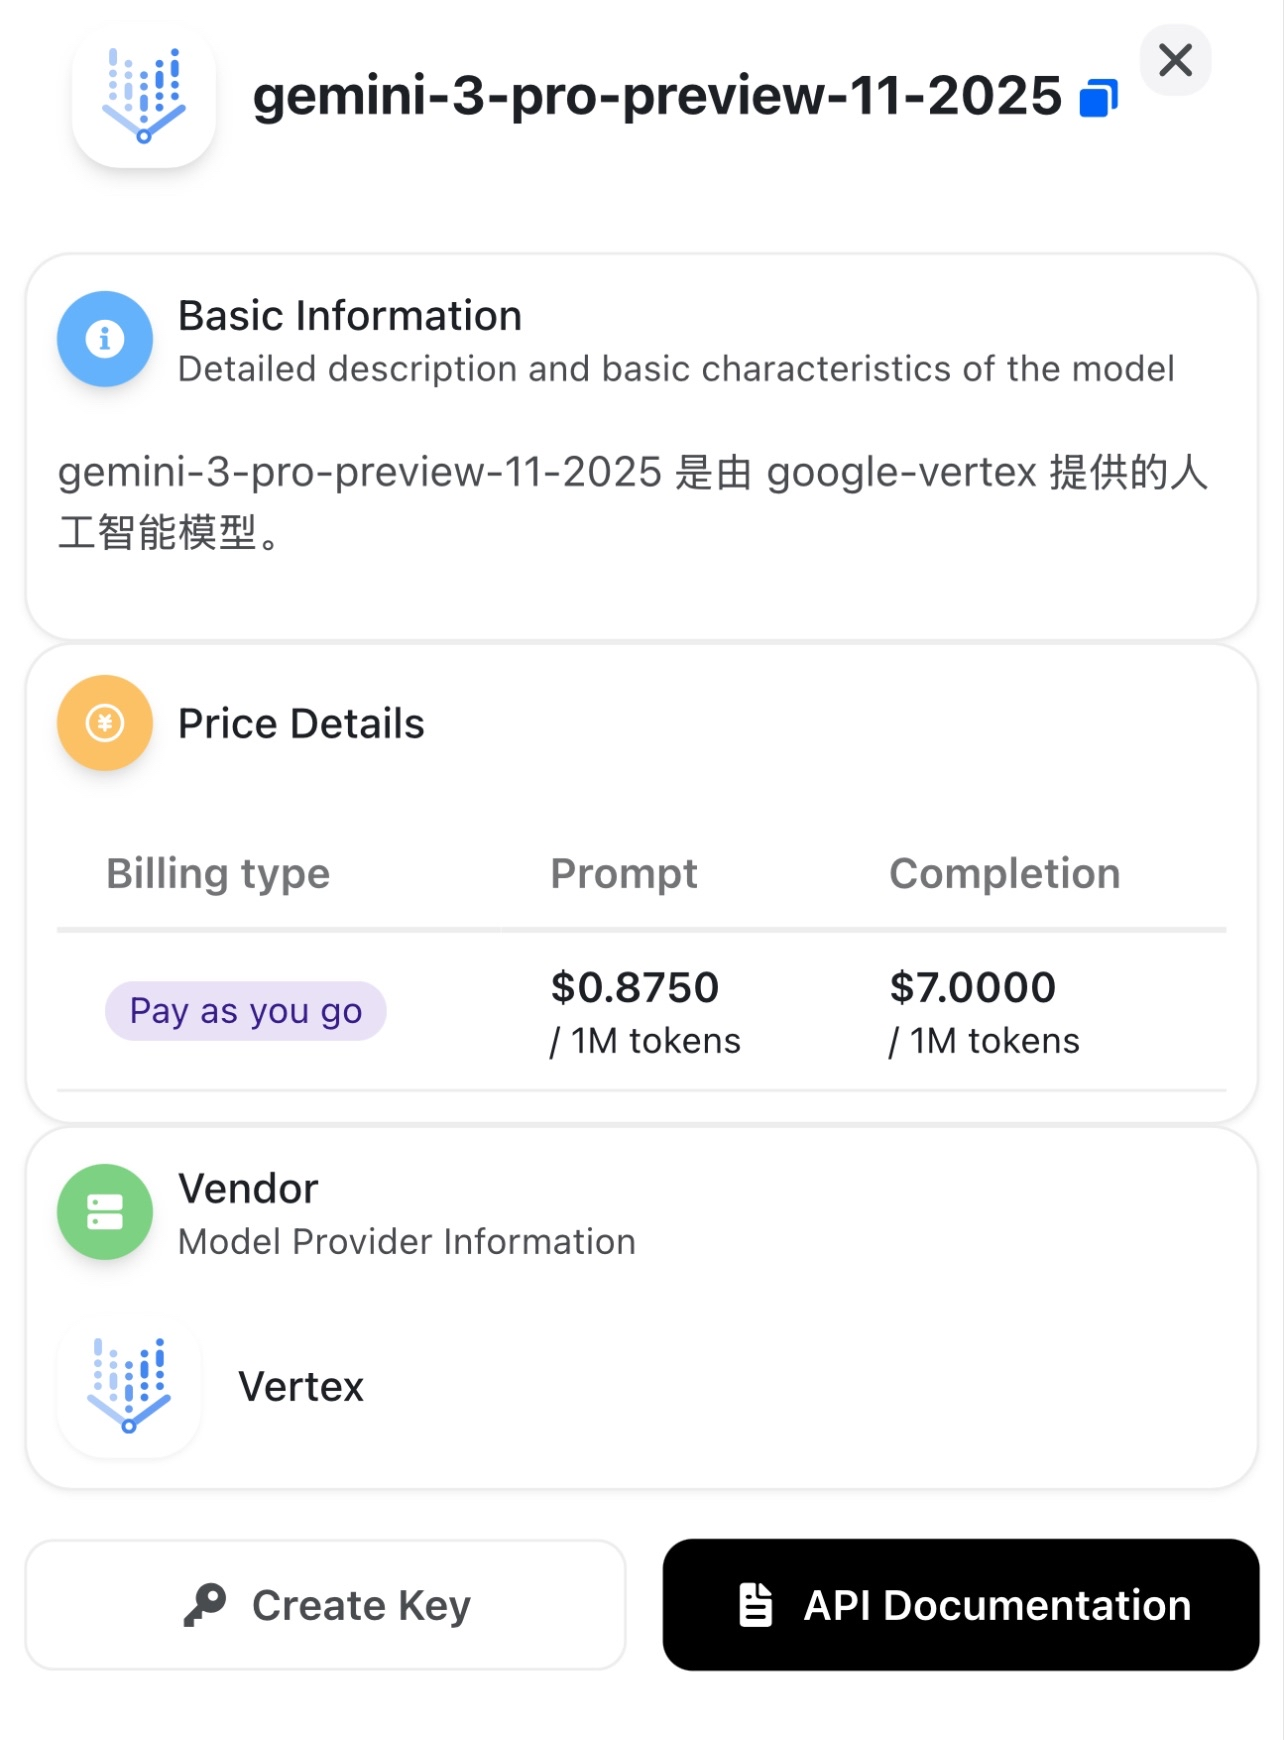Click the Vertex vendor logo thumbnail
Viewport: 1284px width, 1740px height.
coord(129,1386)
